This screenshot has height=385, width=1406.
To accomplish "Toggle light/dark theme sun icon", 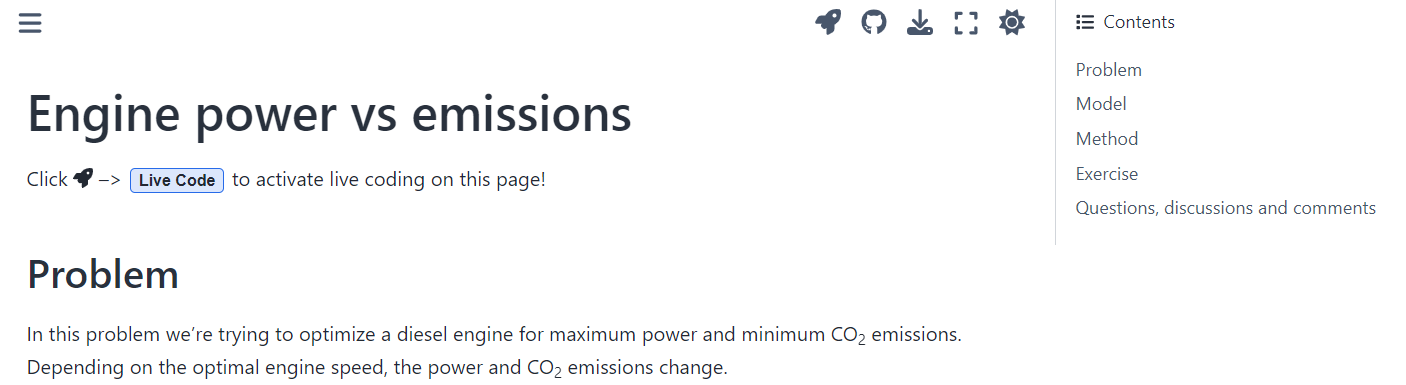I will [x=1012, y=22].
